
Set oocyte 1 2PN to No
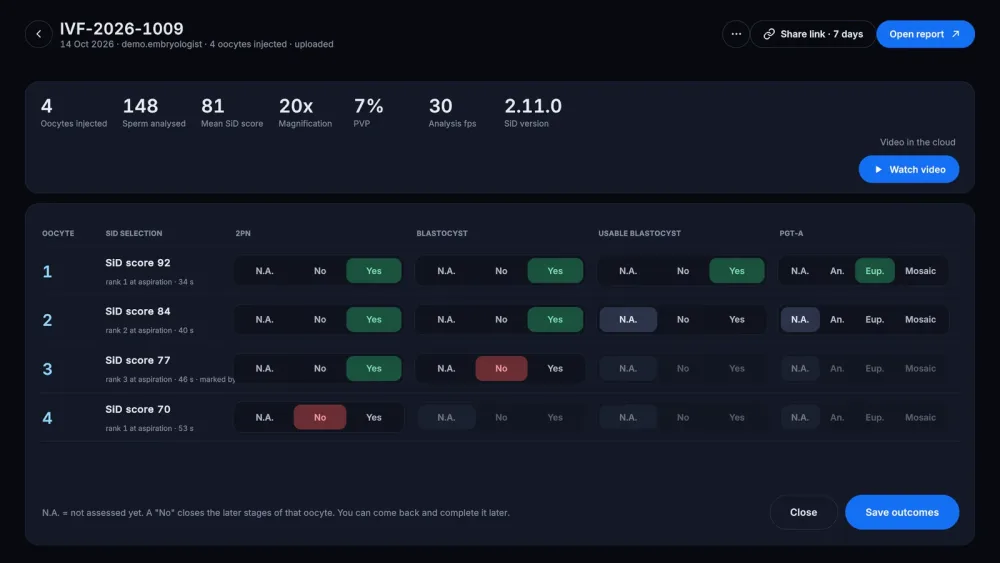point(320,271)
